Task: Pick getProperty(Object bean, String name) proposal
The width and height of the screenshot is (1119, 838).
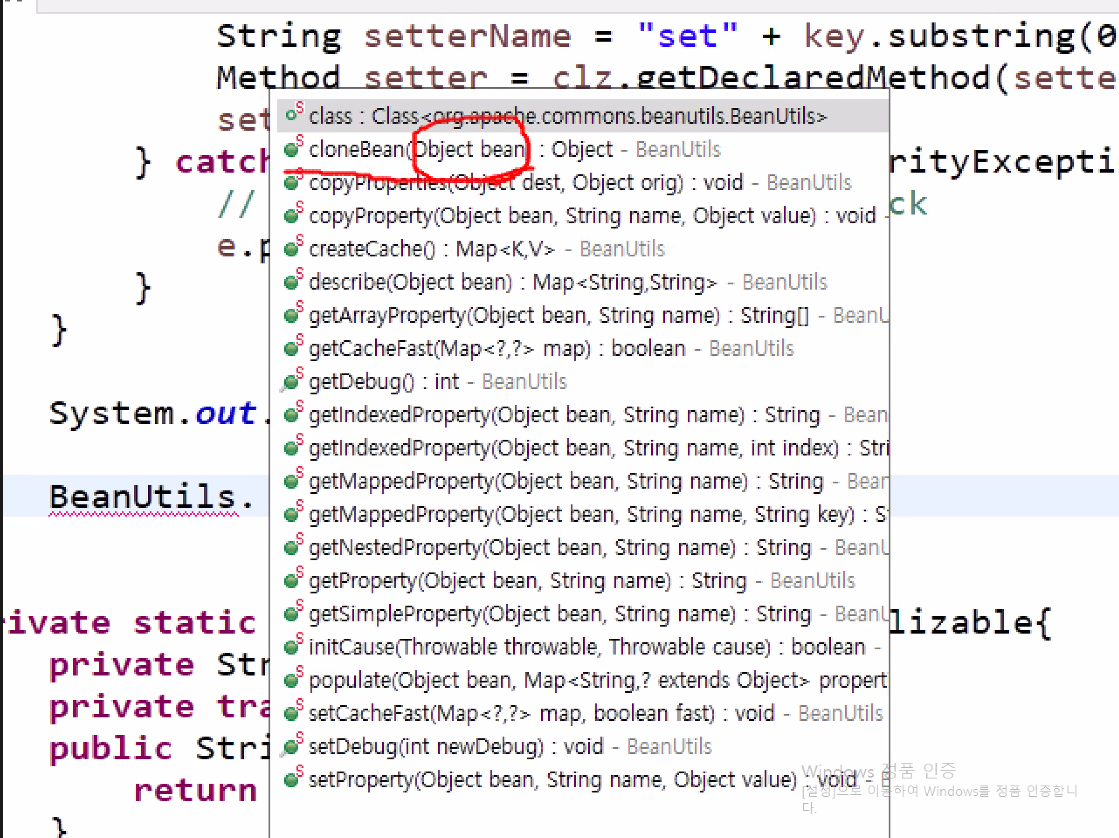Action: pos(582,580)
